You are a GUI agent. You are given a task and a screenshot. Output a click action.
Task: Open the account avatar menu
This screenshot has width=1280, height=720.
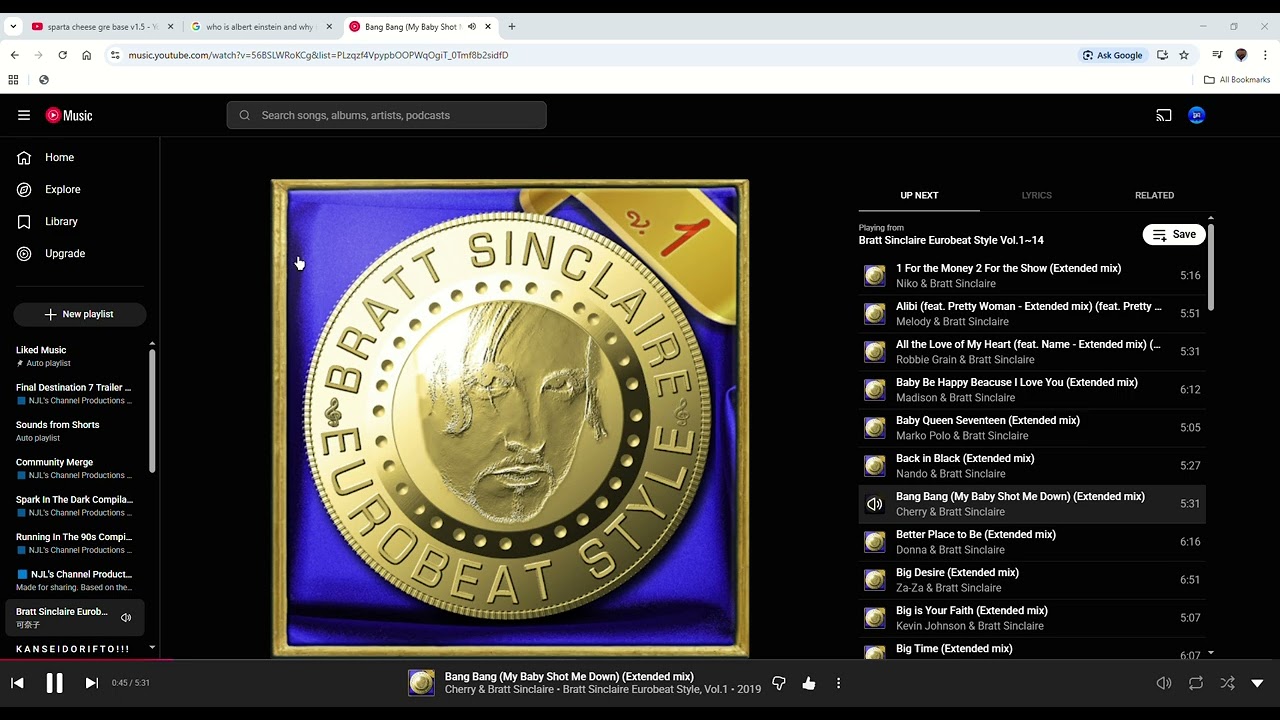[1197, 115]
